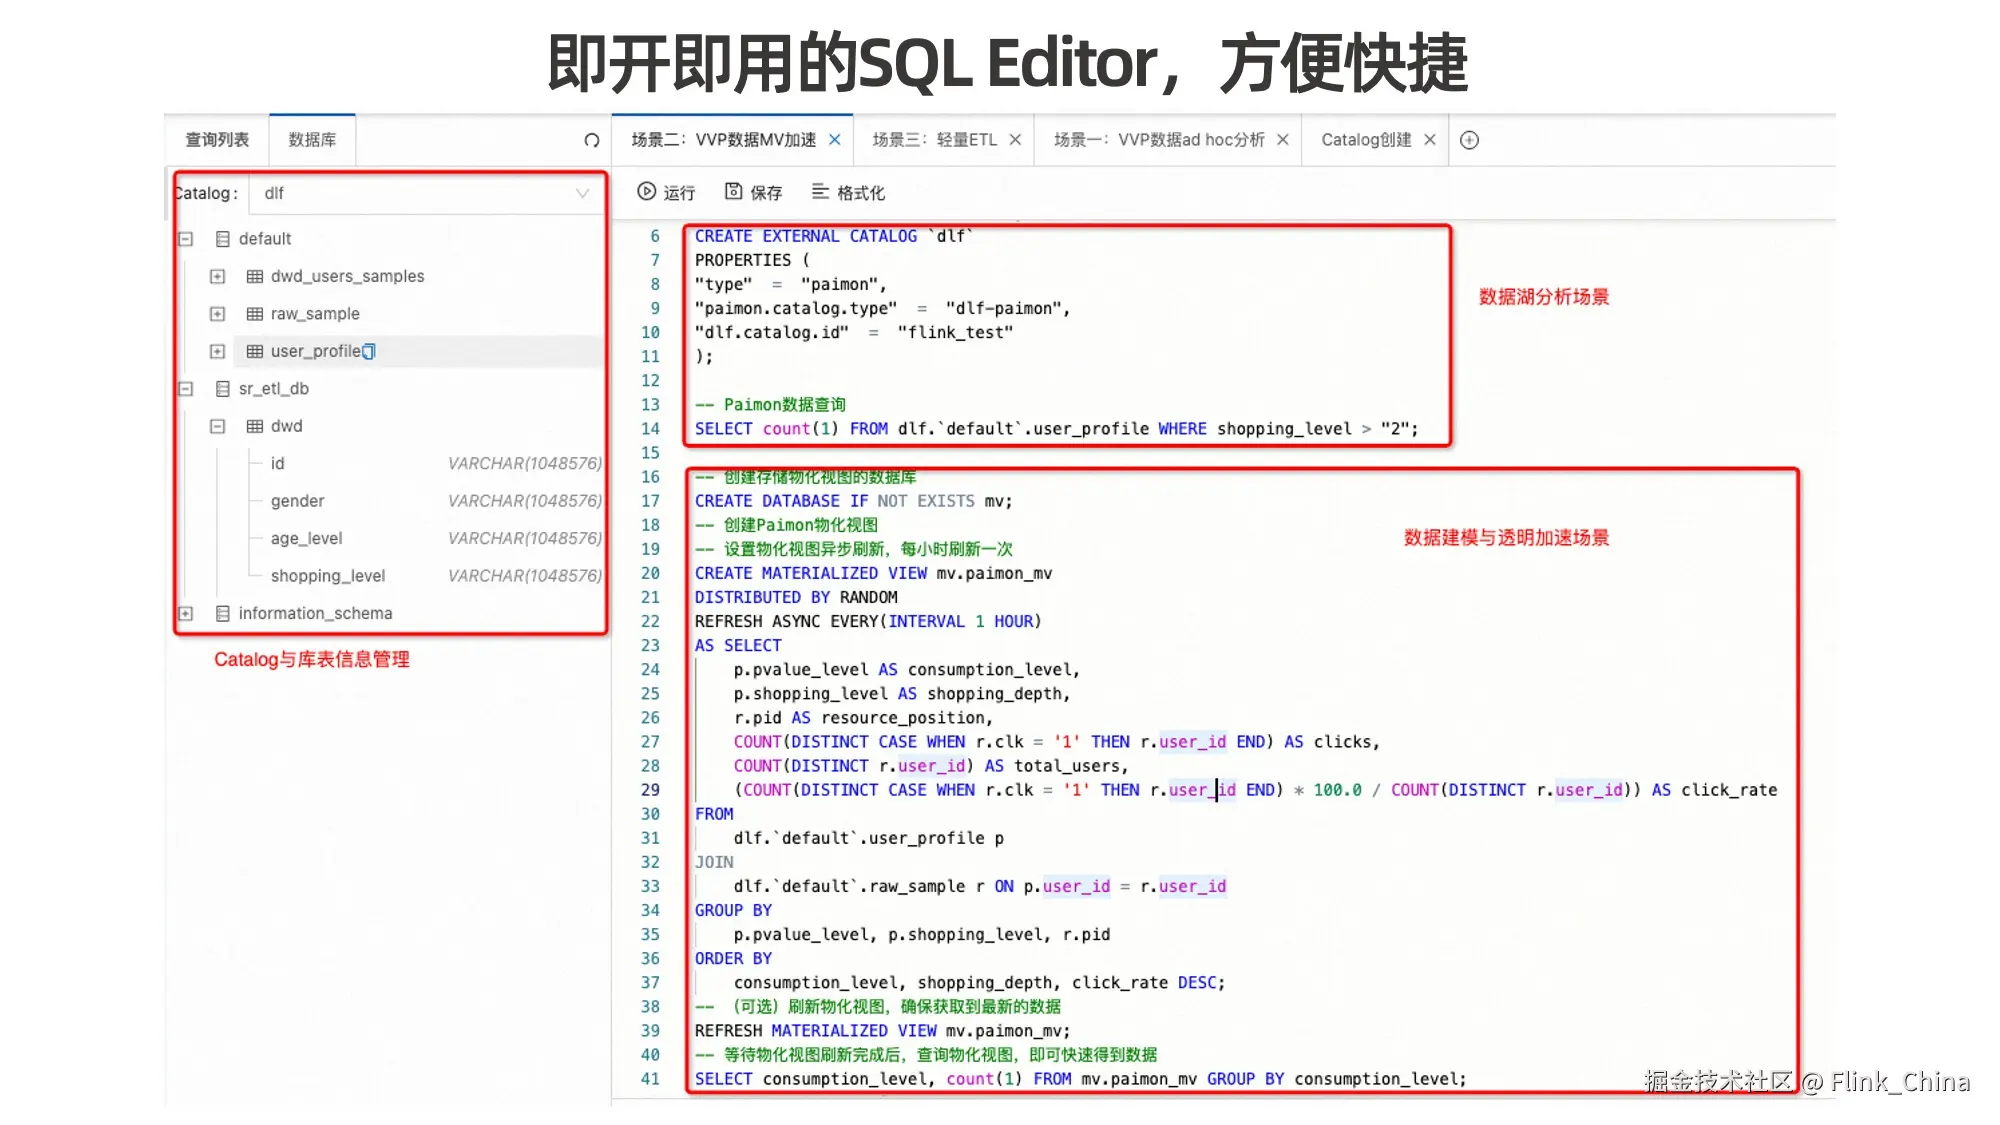
Task: Close the Catalog创建 tab
Action: coord(1430,140)
